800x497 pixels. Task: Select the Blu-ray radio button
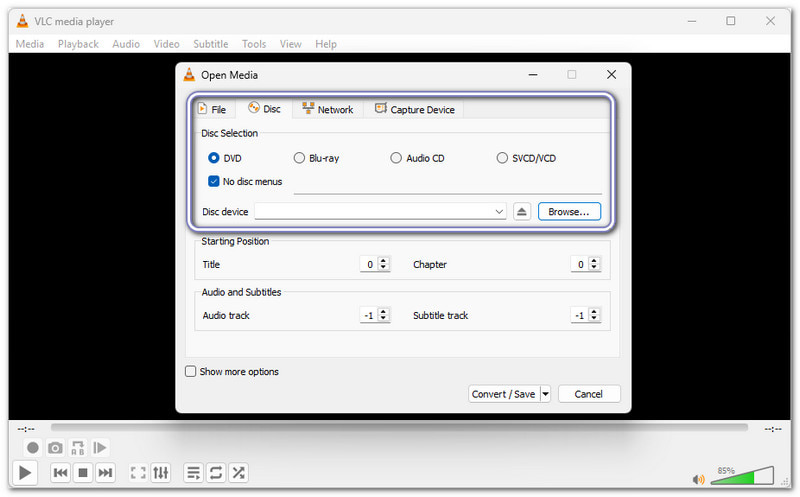click(299, 158)
